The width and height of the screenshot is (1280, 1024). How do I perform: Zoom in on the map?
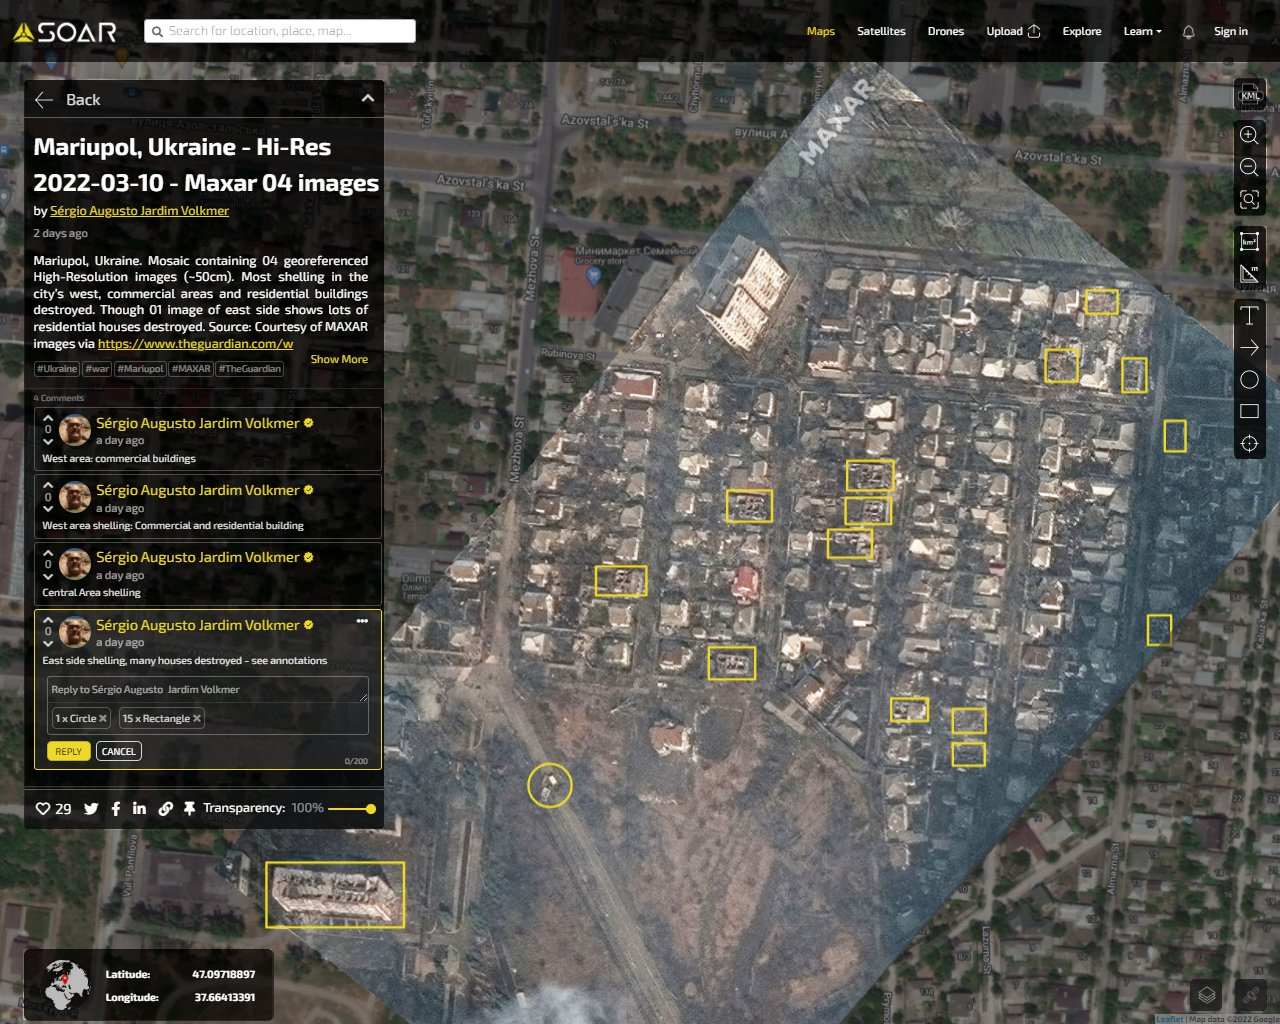[x=1249, y=135]
